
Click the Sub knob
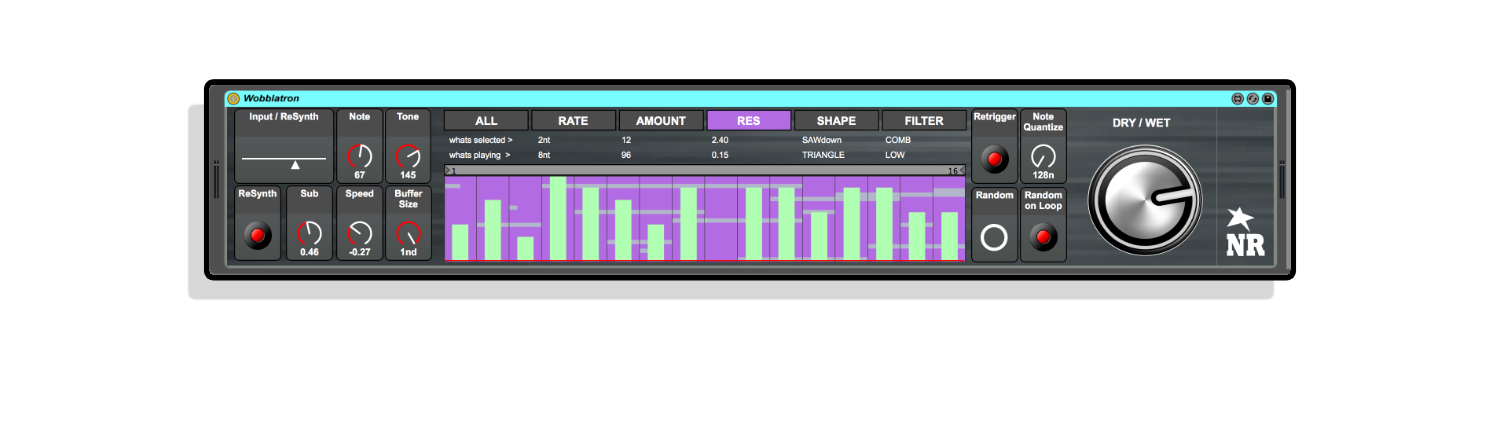[x=309, y=233]
